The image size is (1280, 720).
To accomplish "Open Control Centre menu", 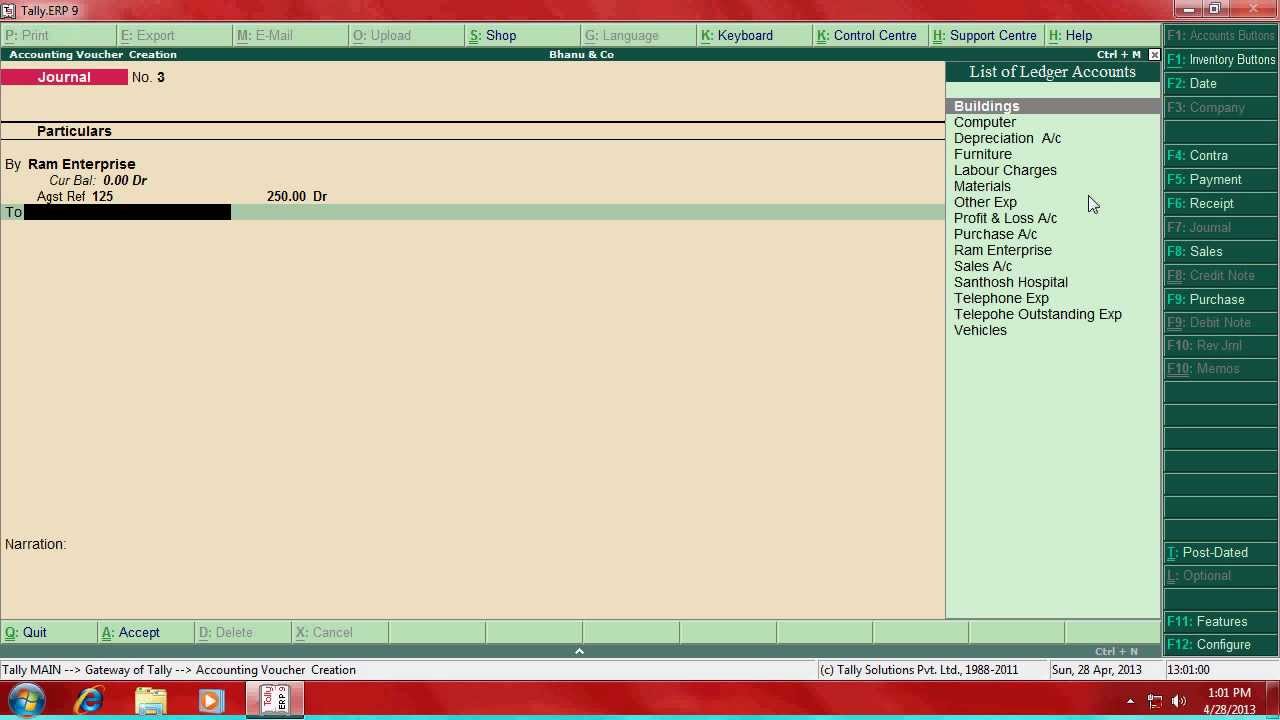I will (x=870, y=35).
